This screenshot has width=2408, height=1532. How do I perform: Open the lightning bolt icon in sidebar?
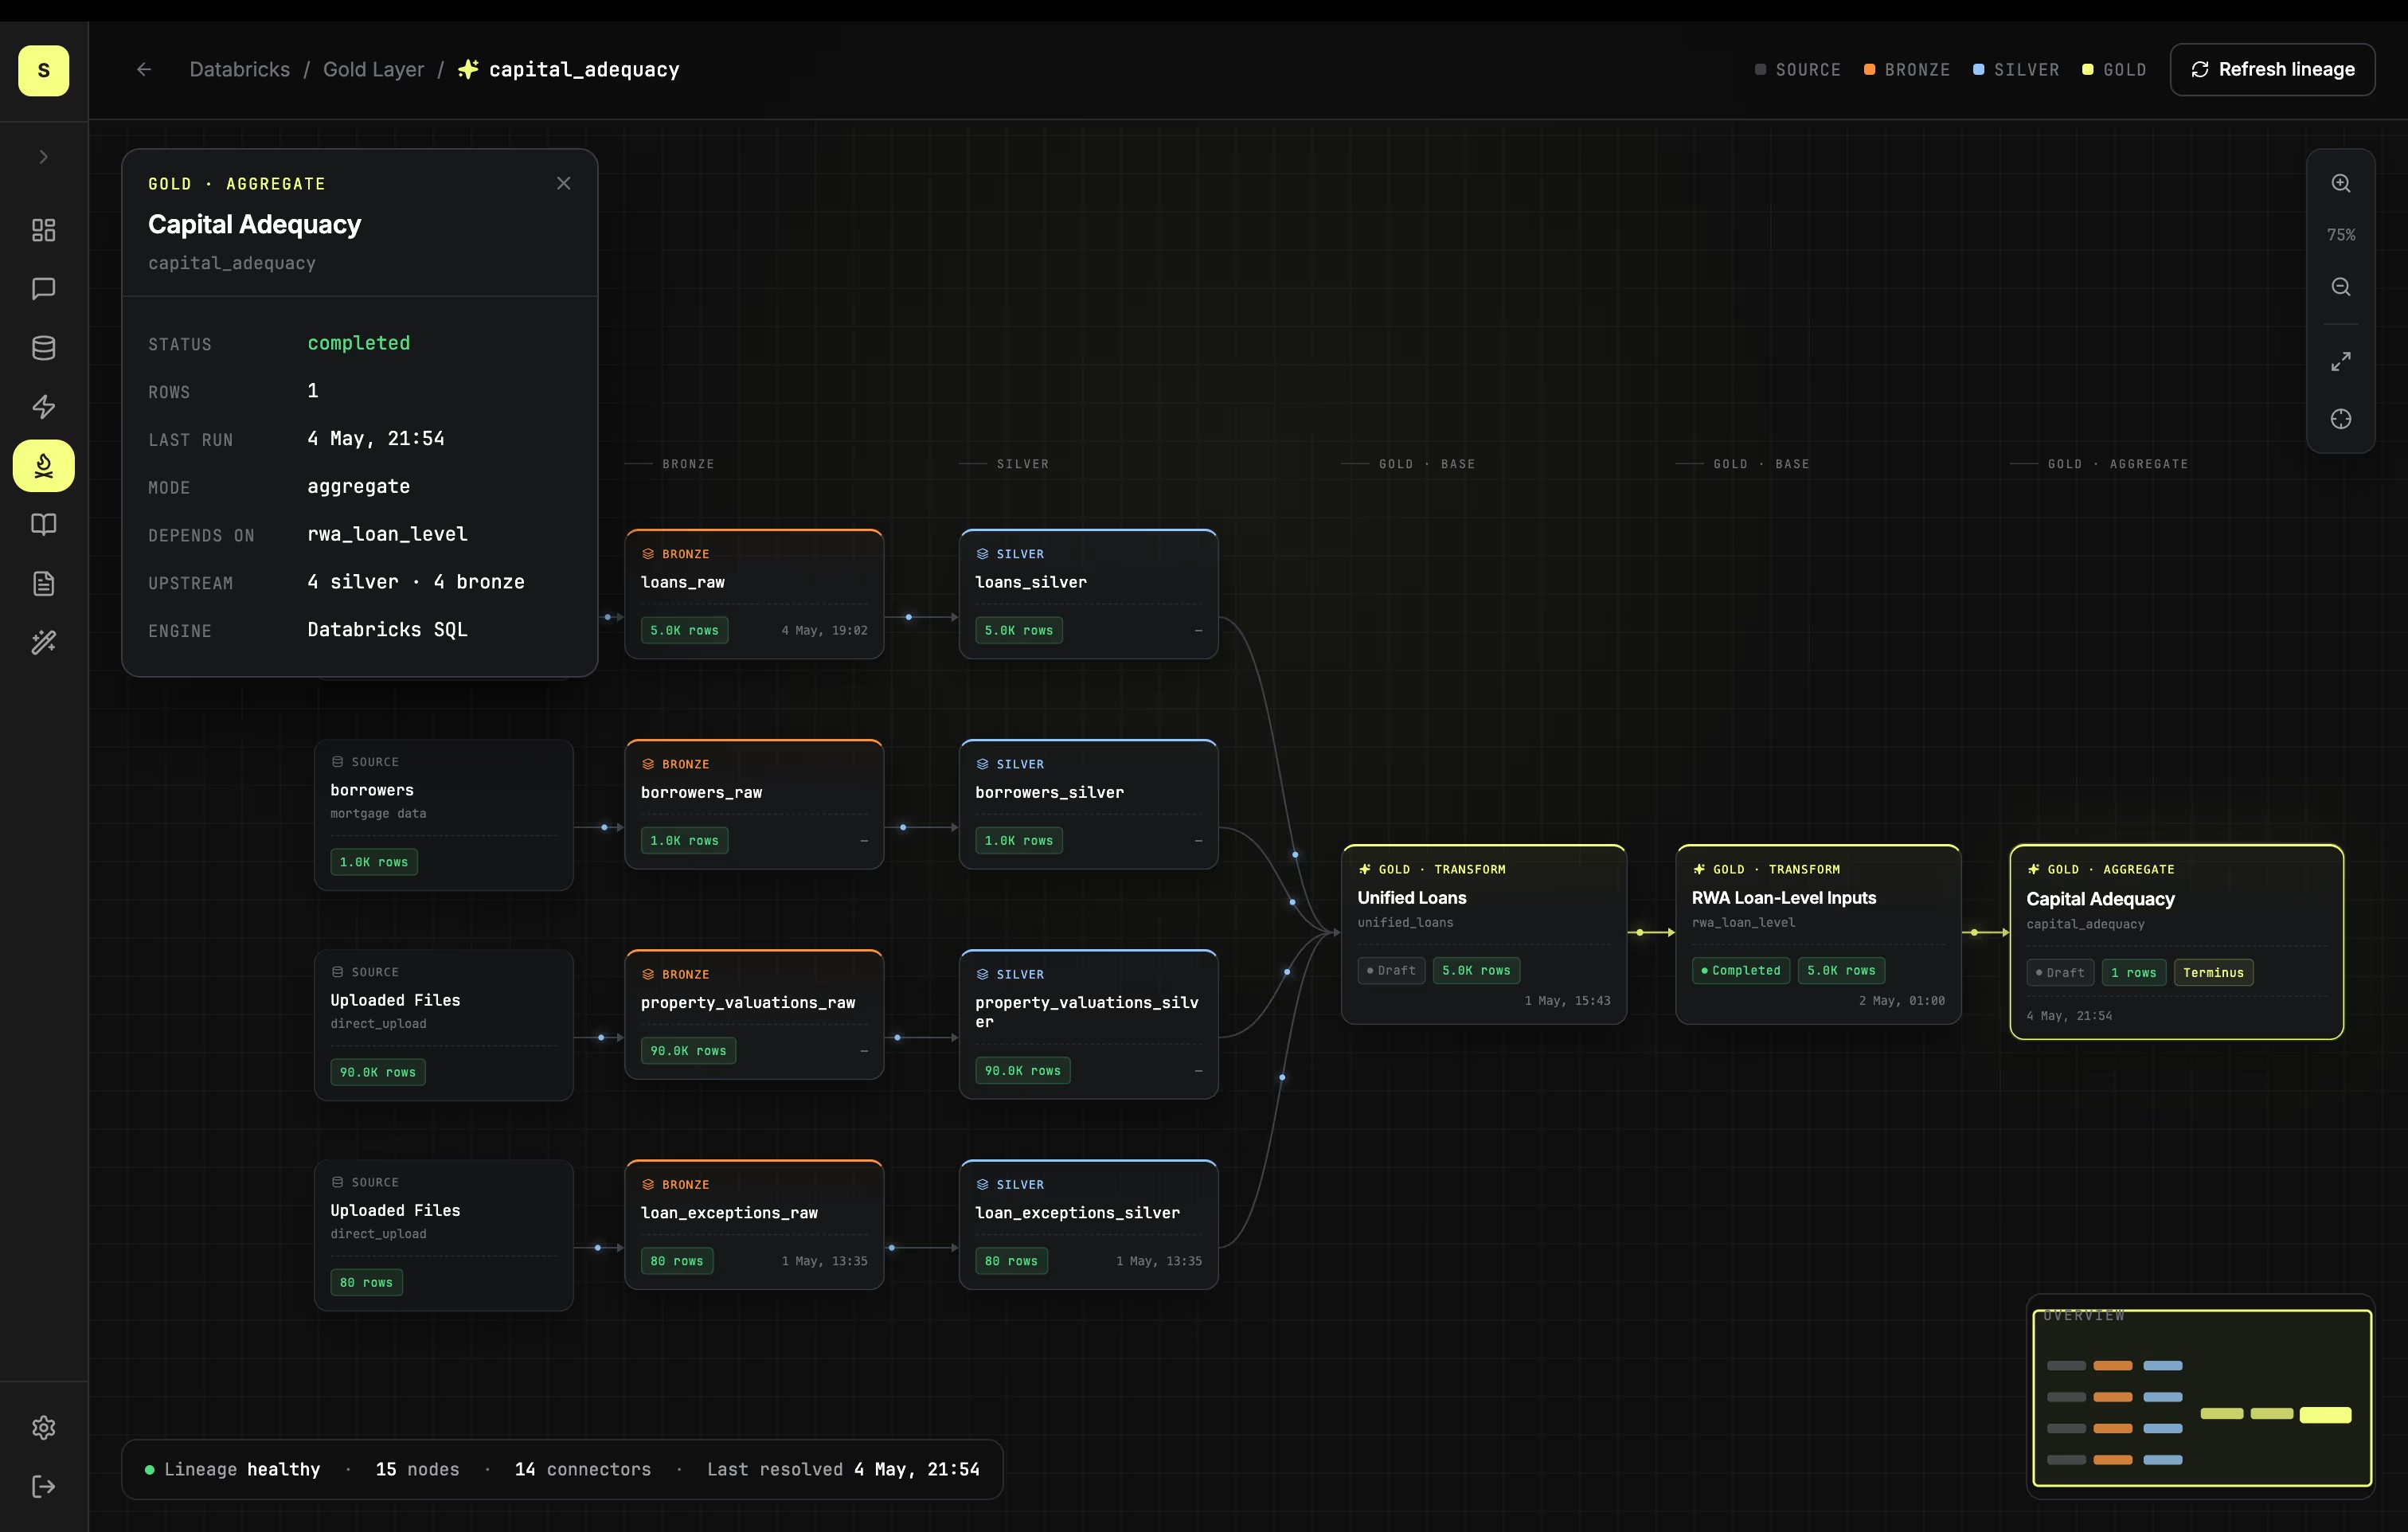pos(43,407)
